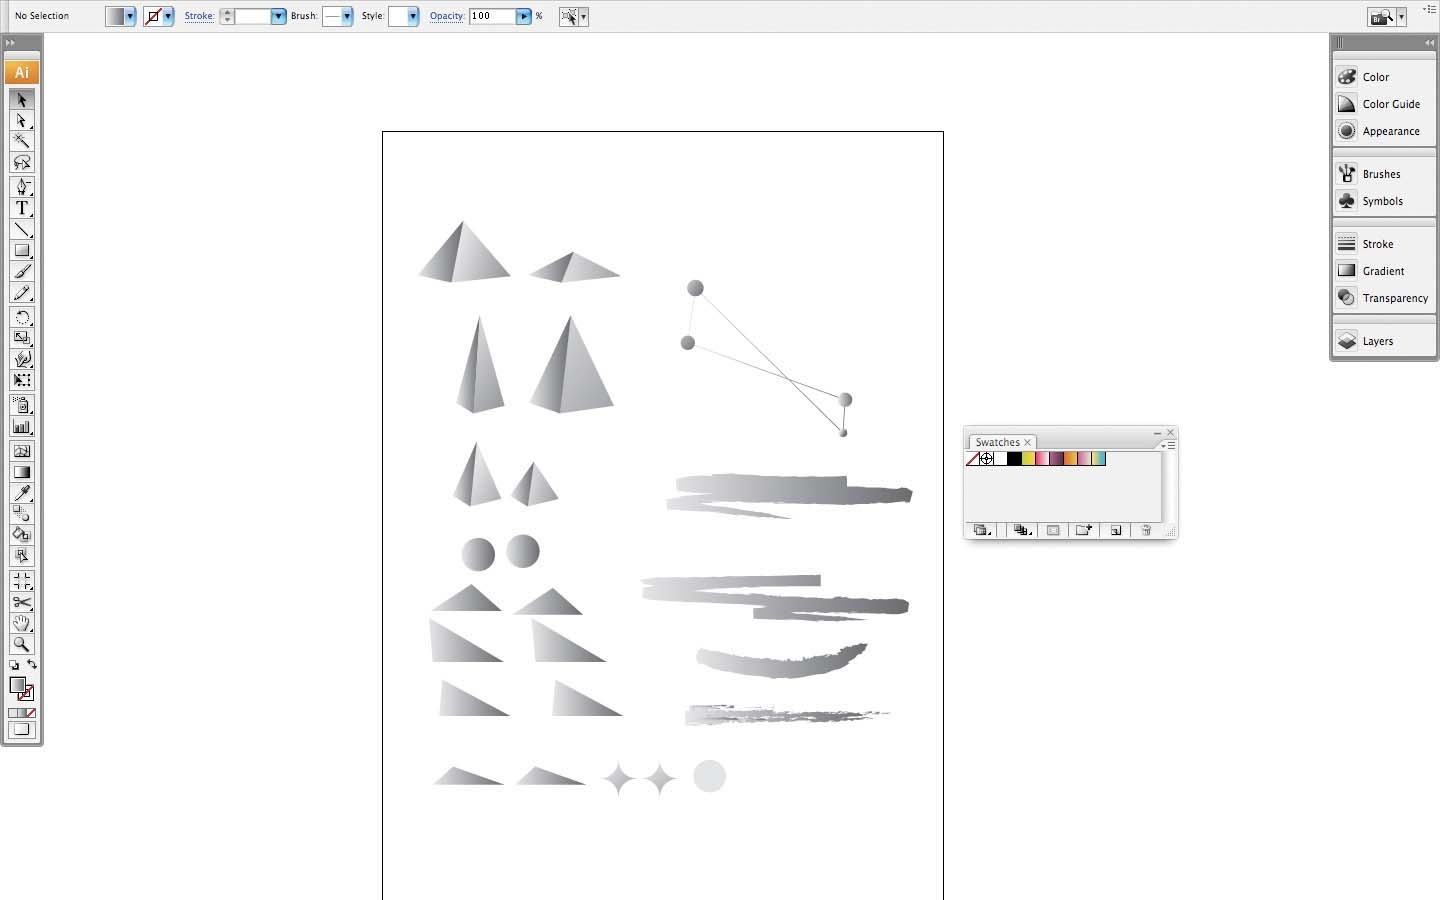This screenshot has height=900, width=1440.
Task: Click the Delete Swatch trash icon
Action: pos(1146,530)
